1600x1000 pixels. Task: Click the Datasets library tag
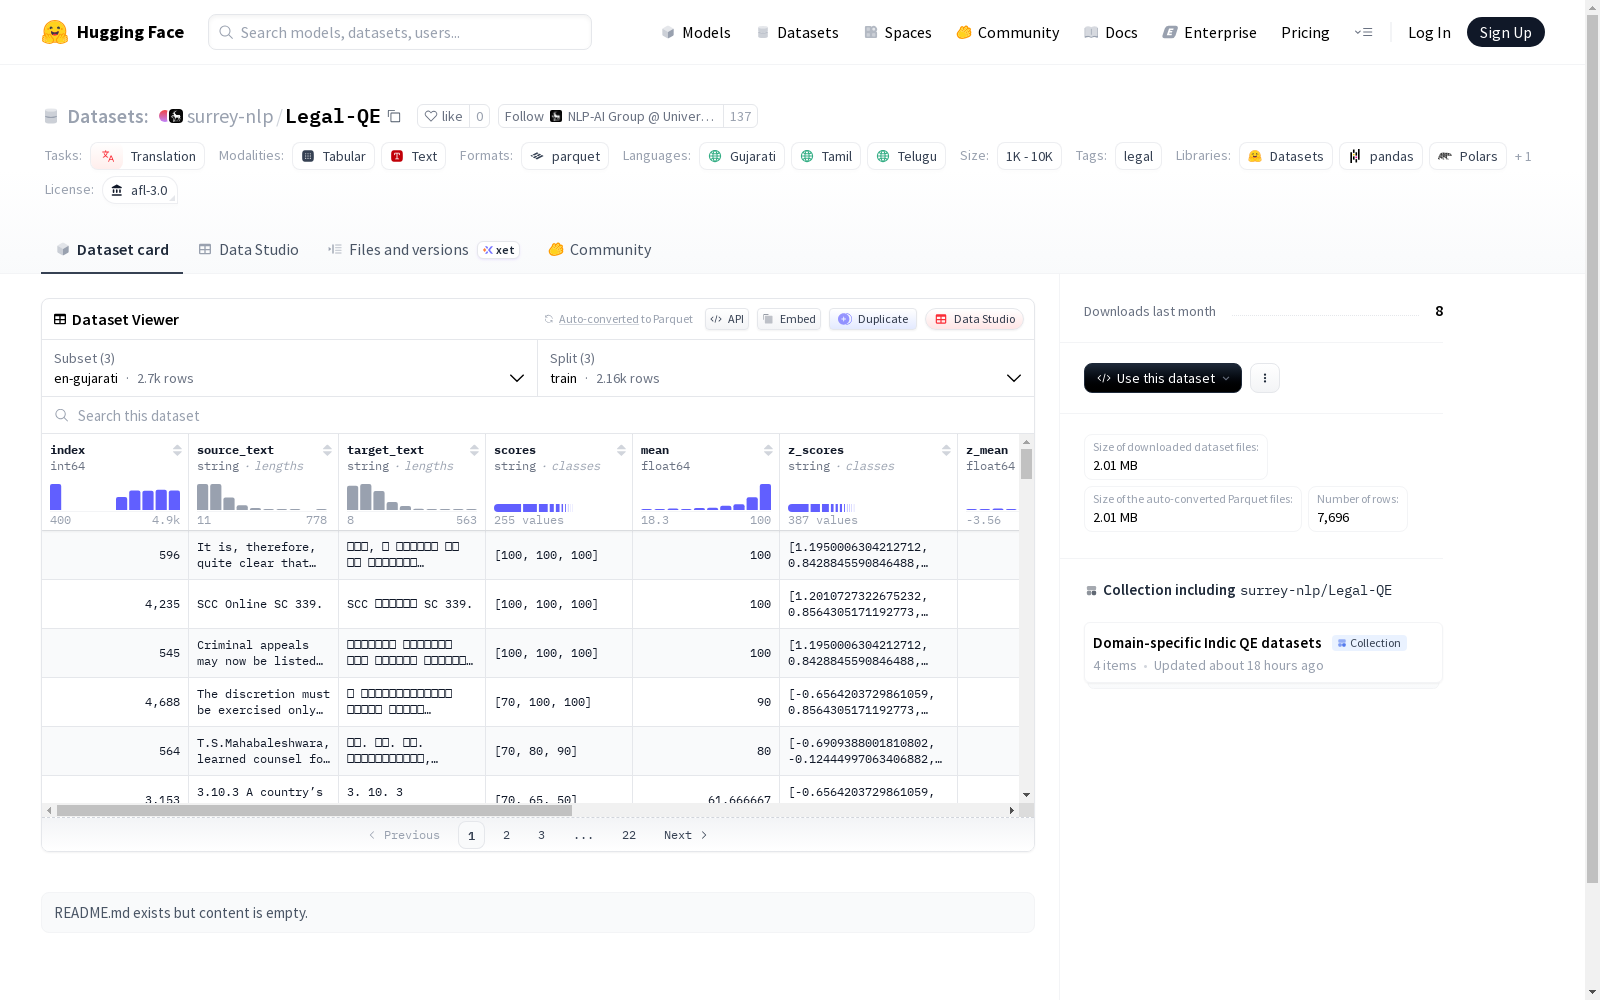pyautogui.click(x=1286, y=156)
